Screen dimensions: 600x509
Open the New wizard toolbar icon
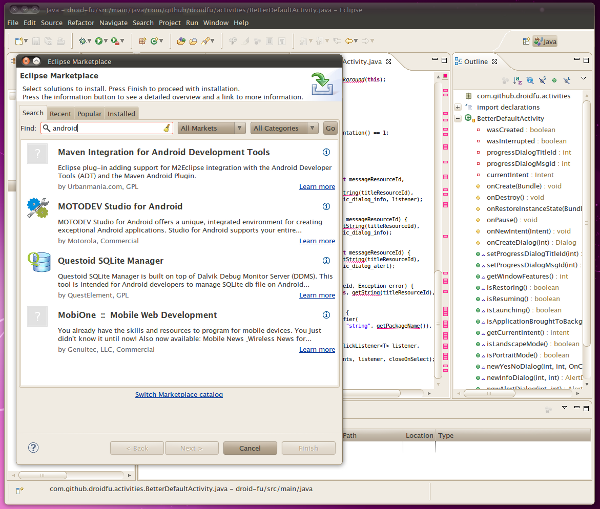pyautogui.click(x=18, y=41)
